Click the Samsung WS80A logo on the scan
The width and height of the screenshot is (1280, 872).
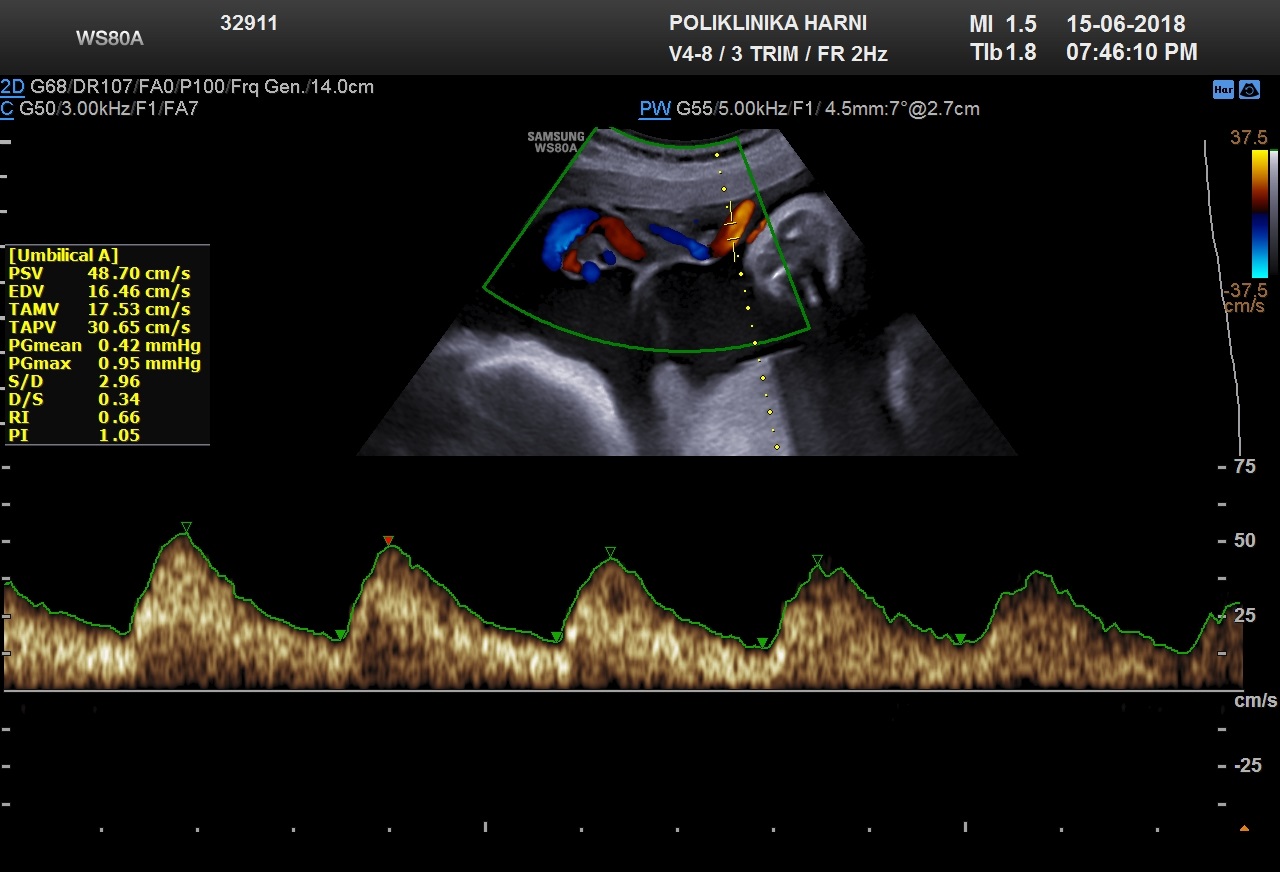(556, 142)
